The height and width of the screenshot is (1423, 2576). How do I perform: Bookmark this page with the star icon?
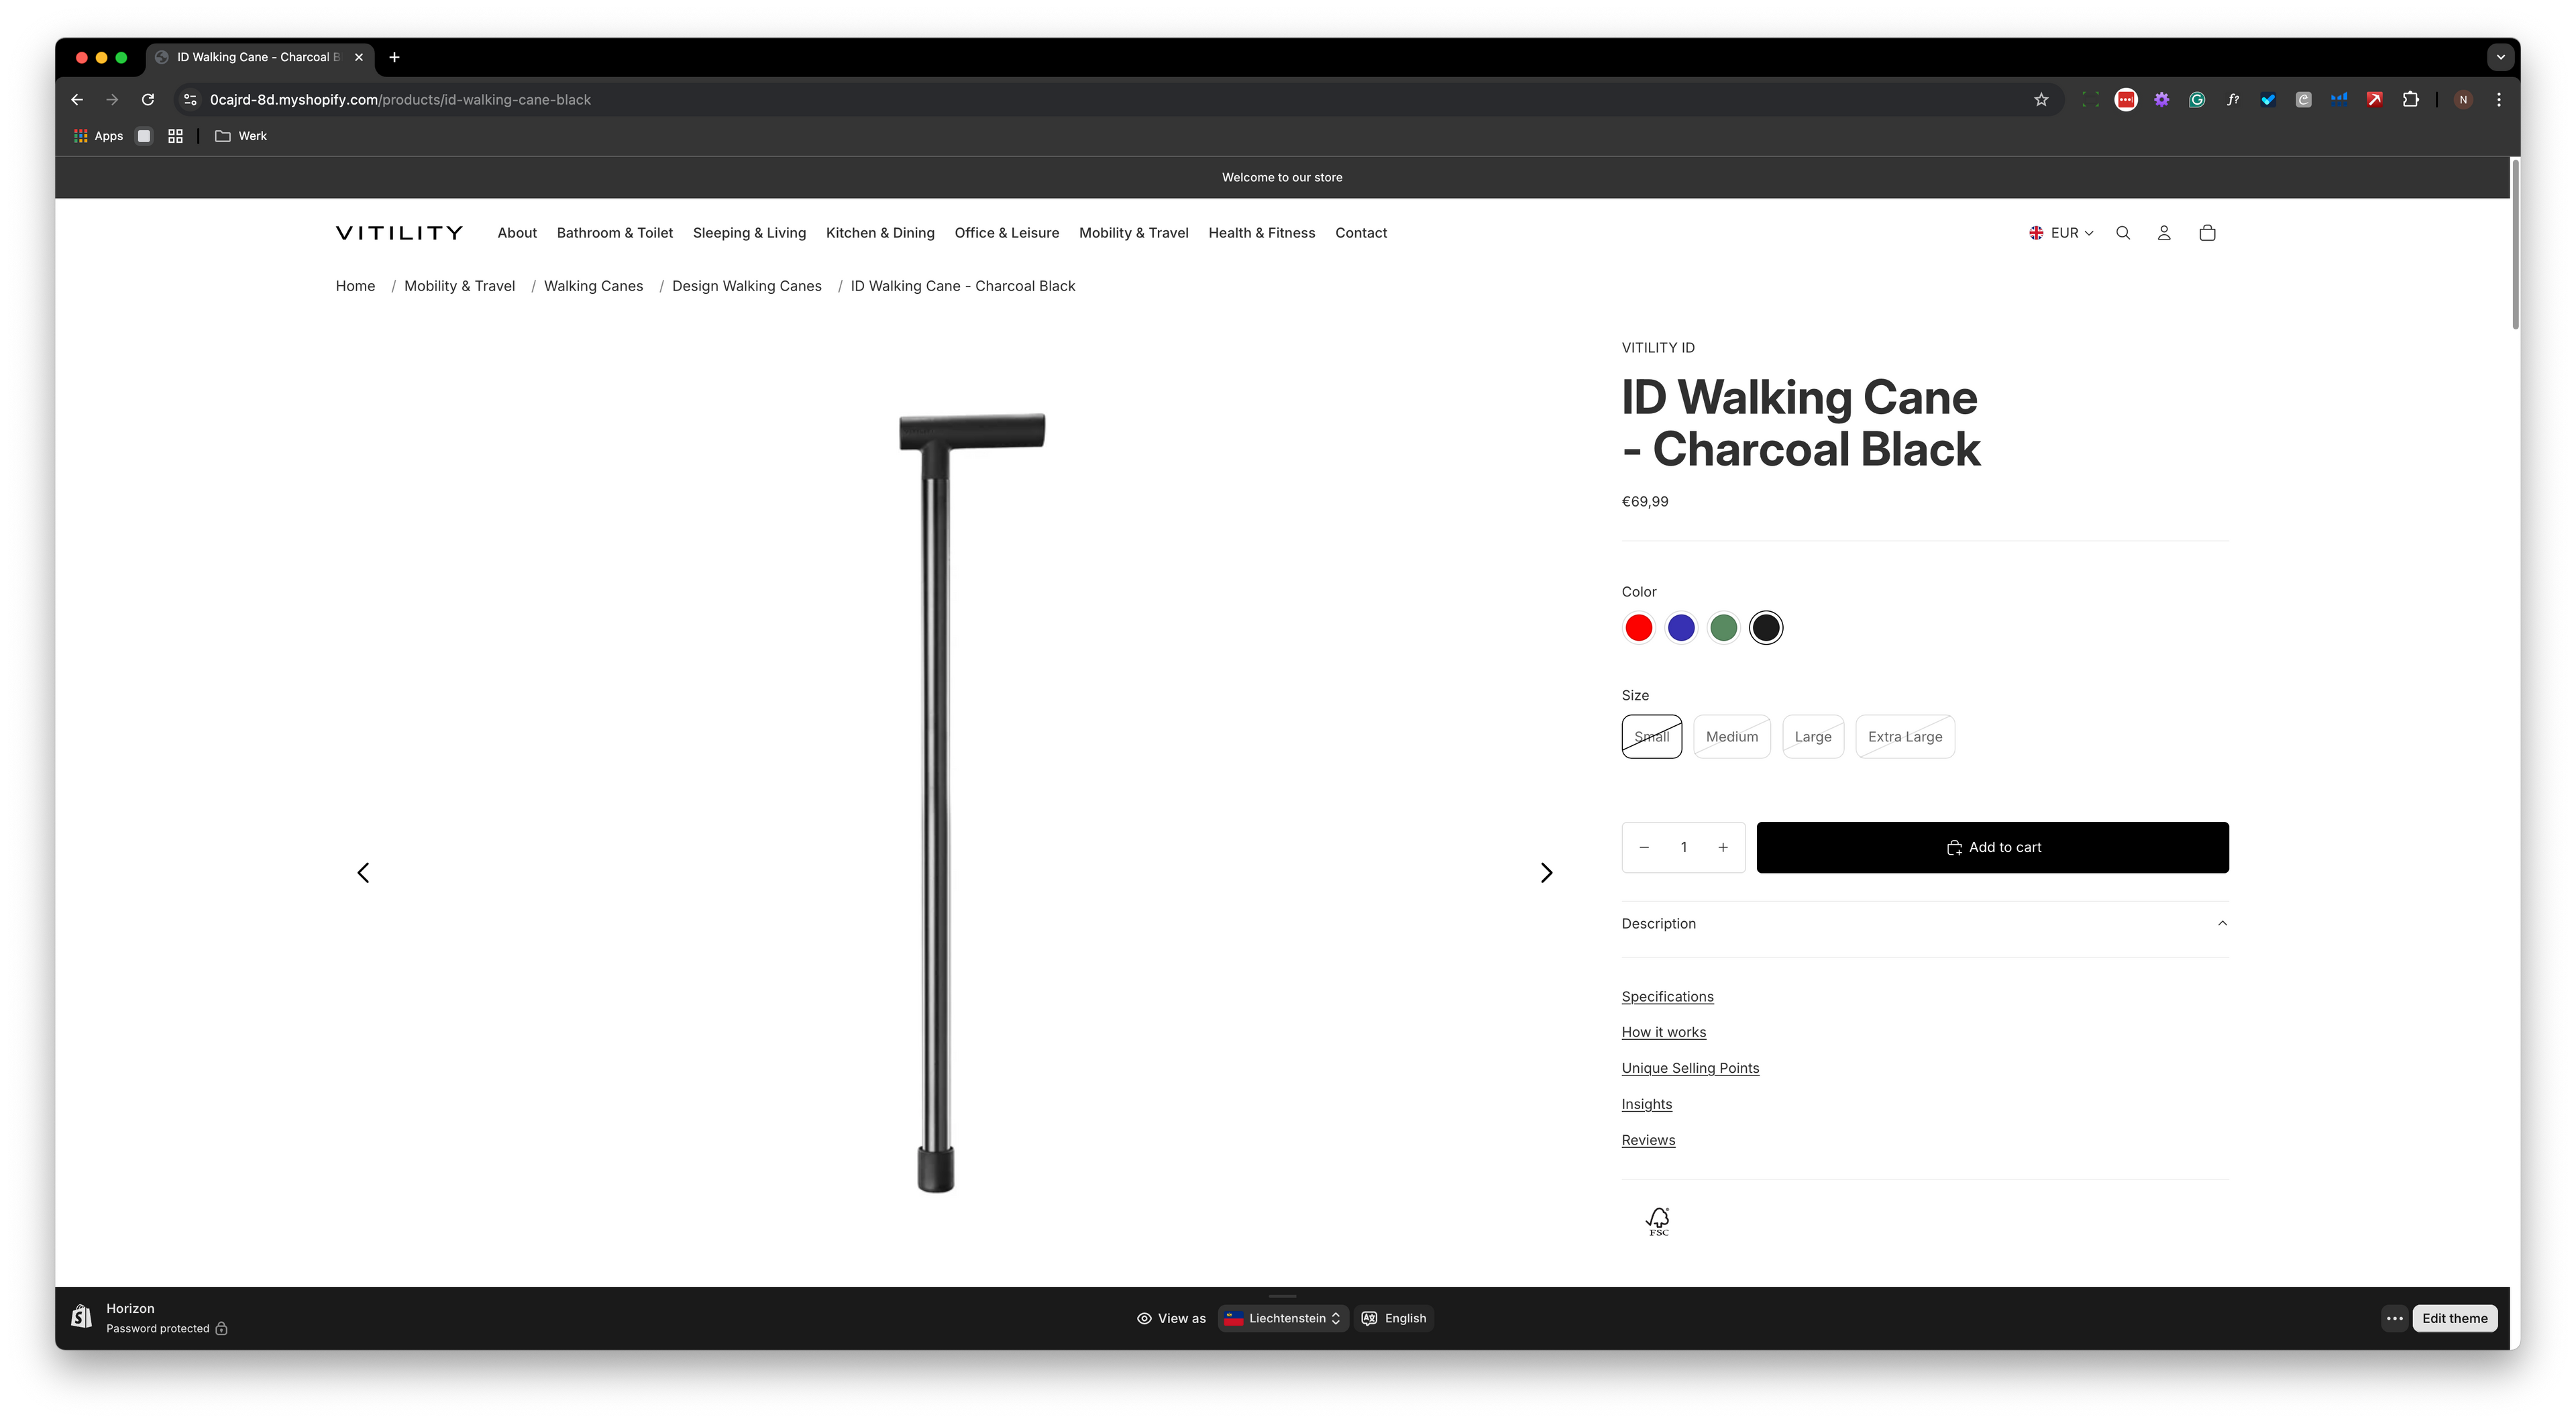point(2041,99)
